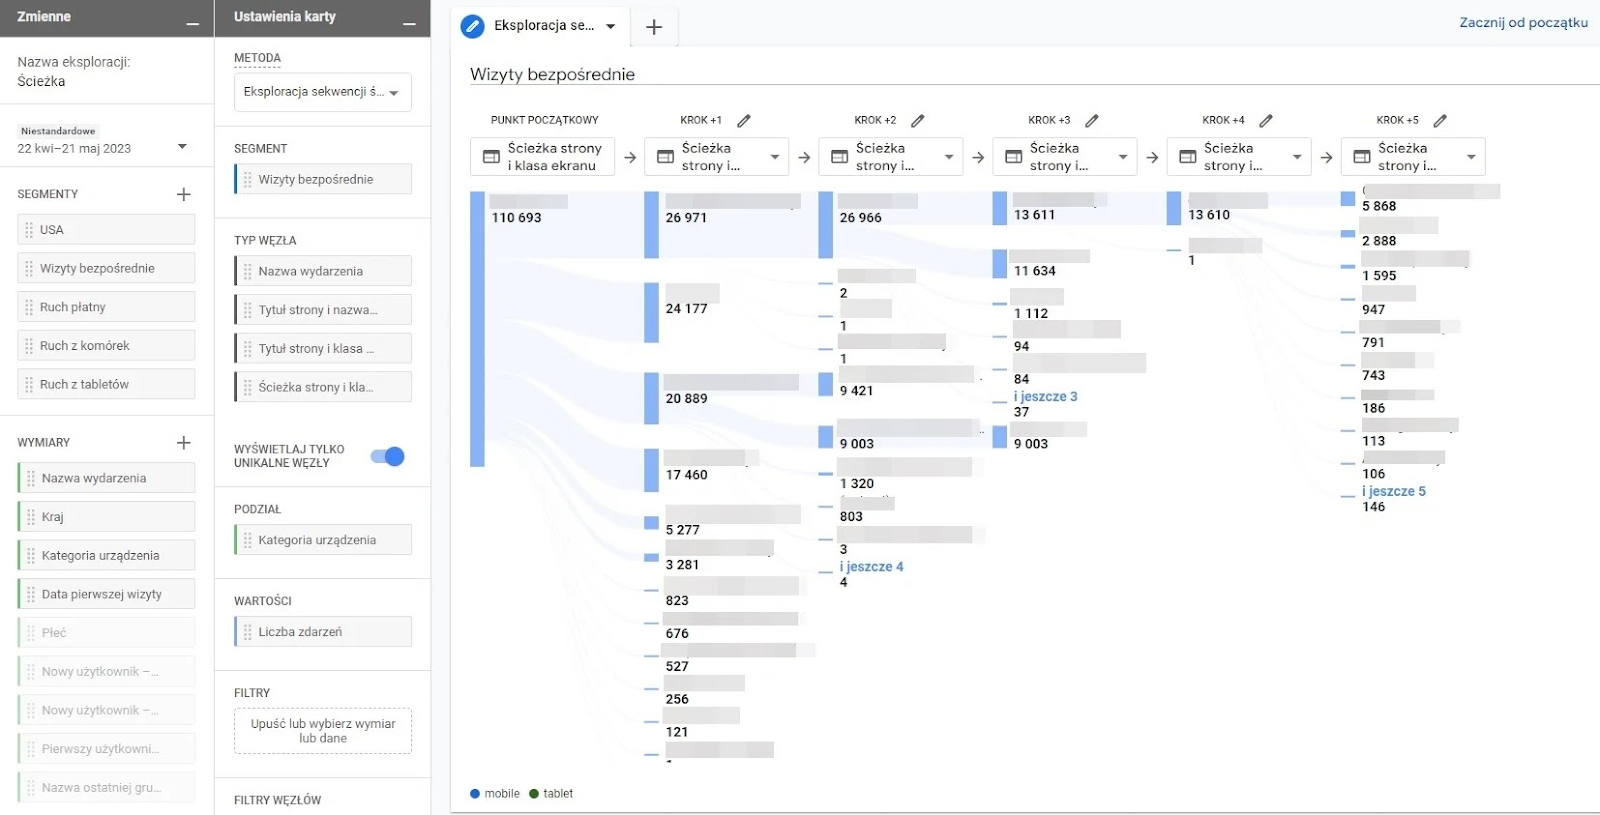Toggle Wyświetlaj tylko unikalne węzły switch
Image resolution: width=1600 pixels, height=815 pixels.
coord(387,456)
